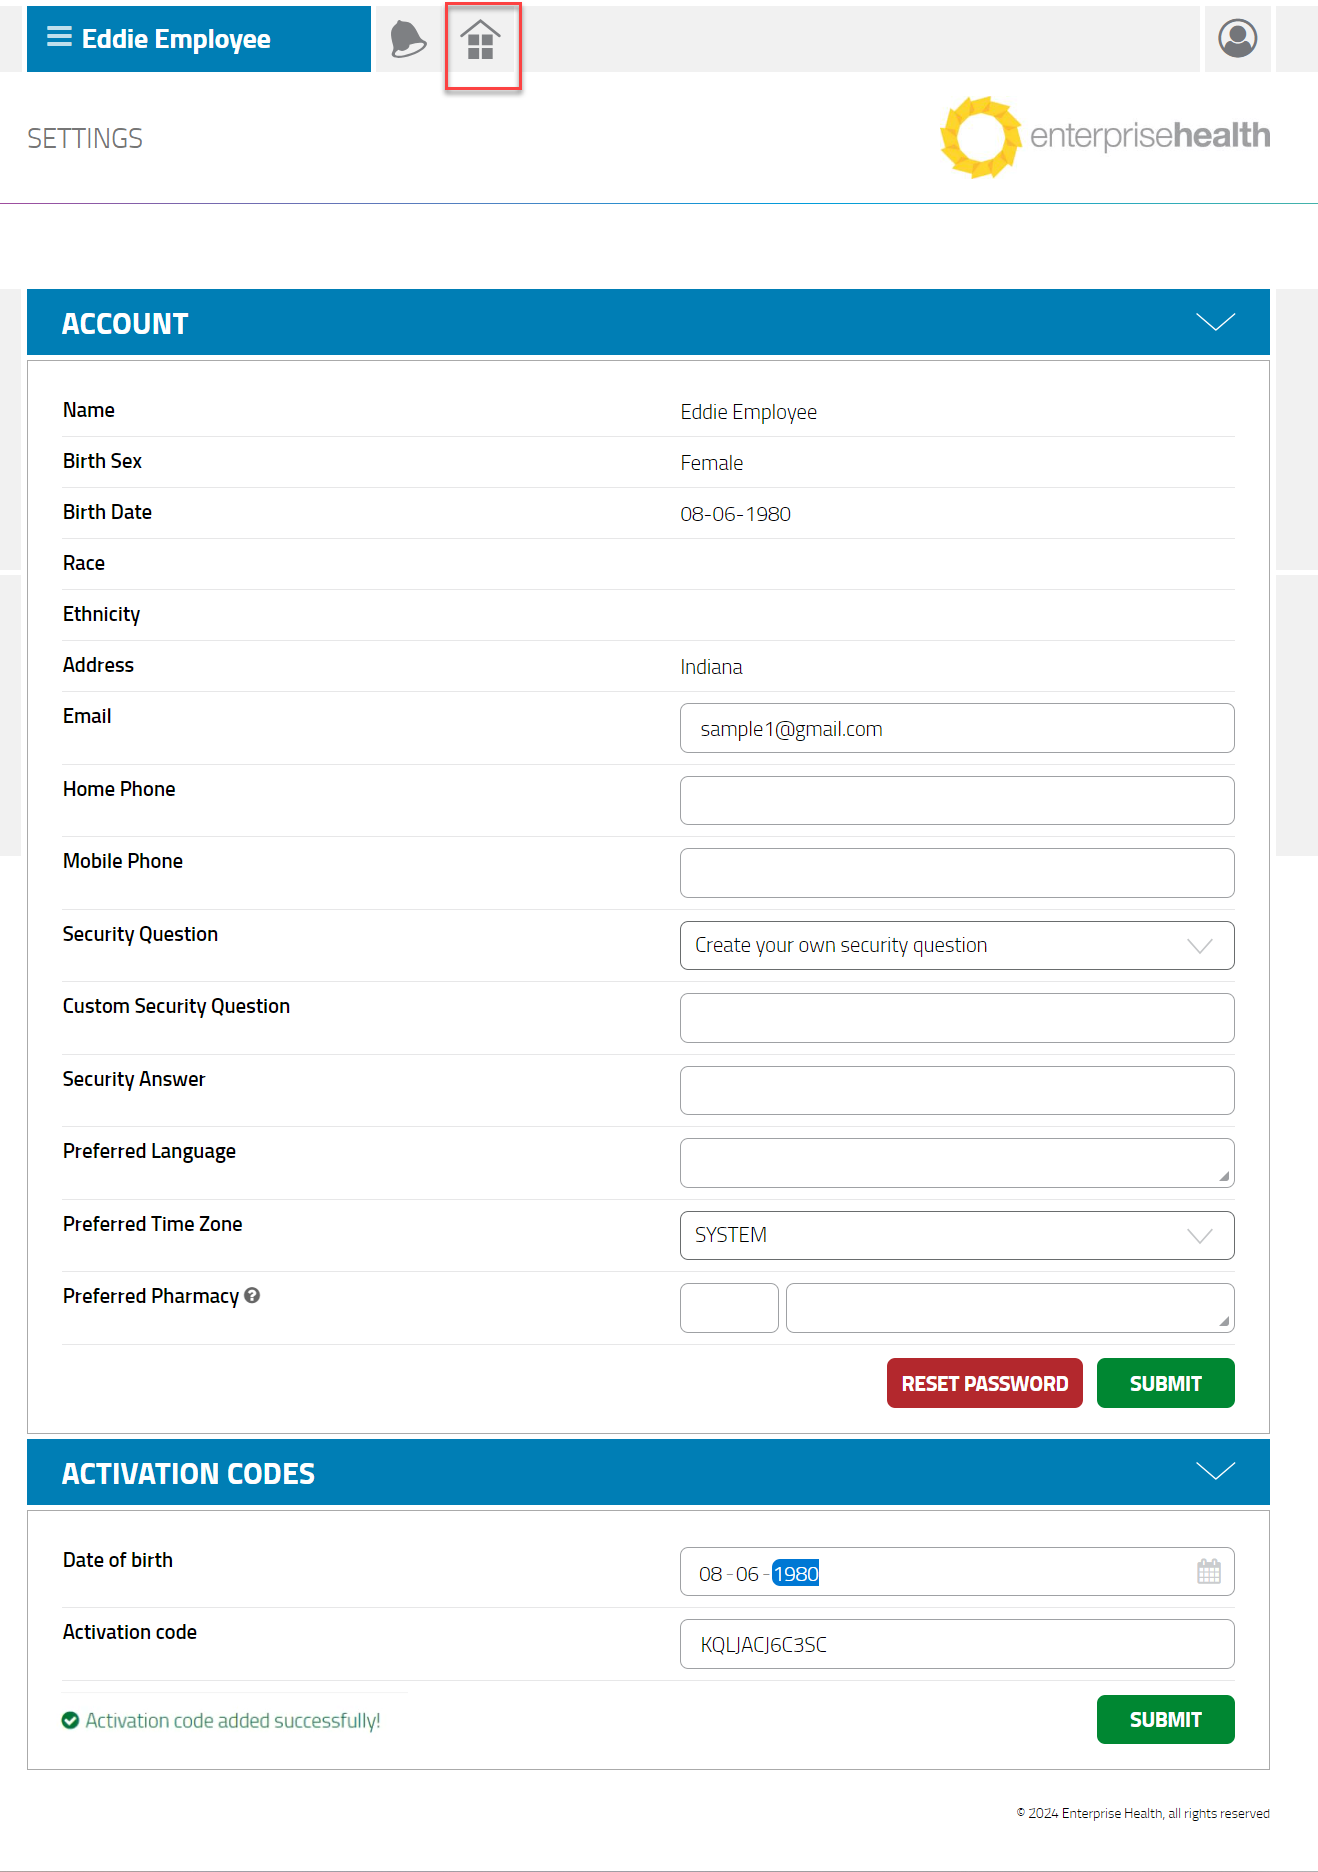Collapse the Account section
1318x1872 pixels.
click(1215, 322)
